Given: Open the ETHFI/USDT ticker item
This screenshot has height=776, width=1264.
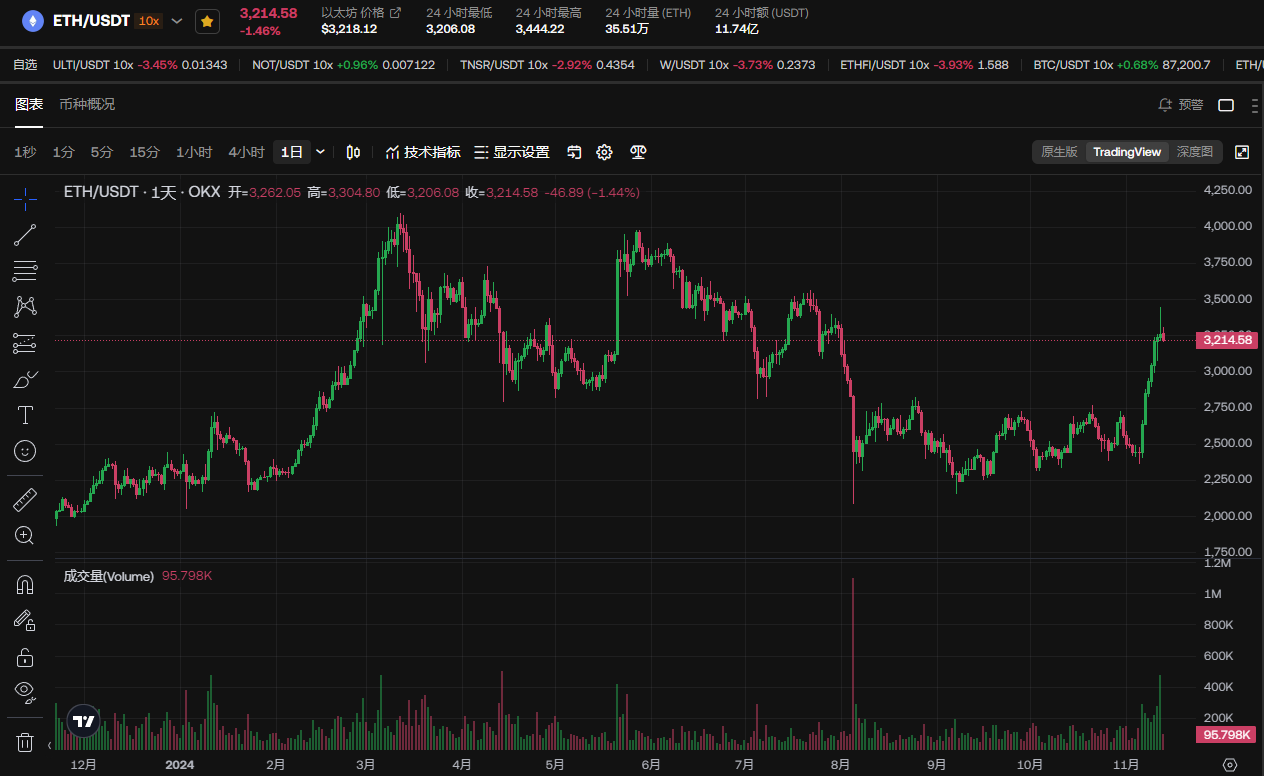Looking at the screenshot, I should [924, 65].
